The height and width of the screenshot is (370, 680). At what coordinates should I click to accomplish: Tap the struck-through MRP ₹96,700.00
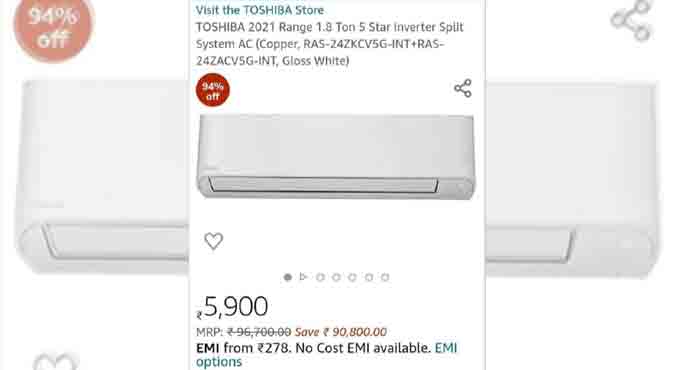pyautogui.click(x=259, y=332)
